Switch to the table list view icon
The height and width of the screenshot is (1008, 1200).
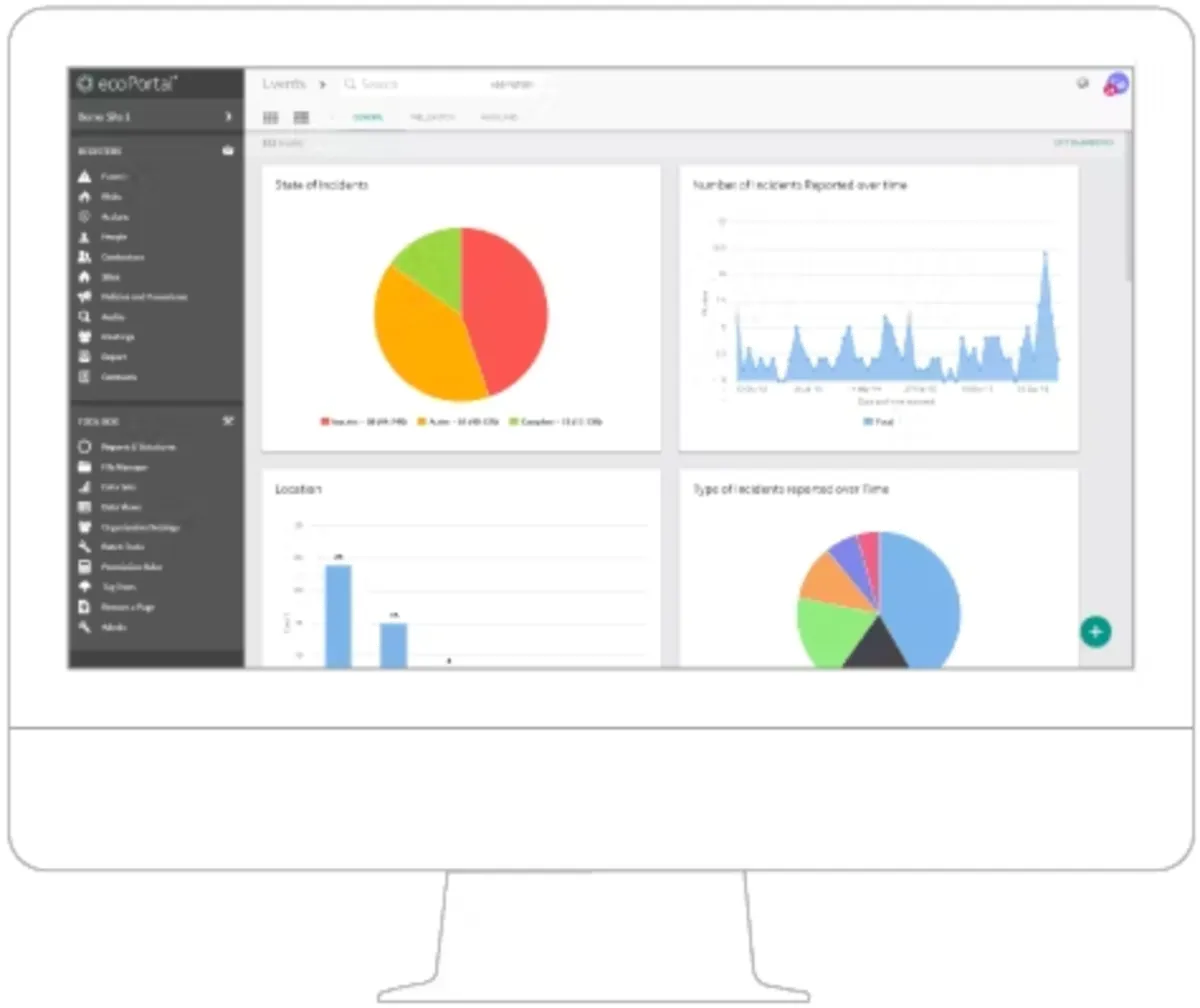(x=301, y=118)
